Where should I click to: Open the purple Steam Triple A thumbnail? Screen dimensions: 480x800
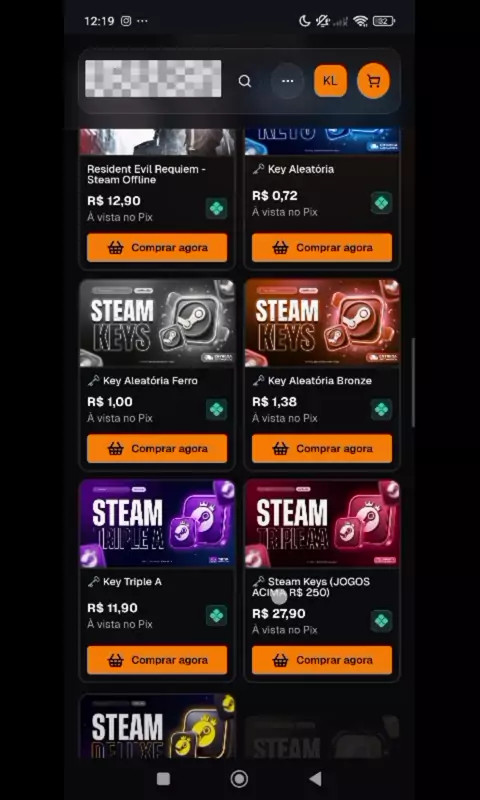coord(158,524)
